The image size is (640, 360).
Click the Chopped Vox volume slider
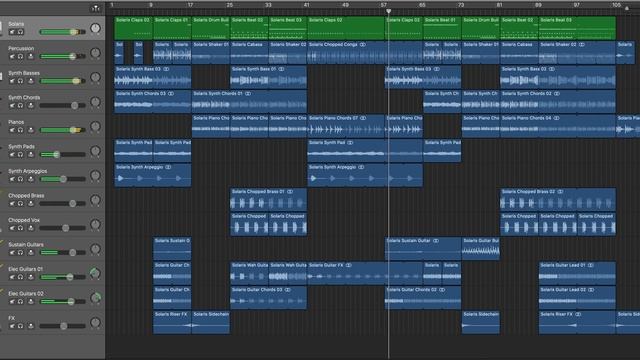point(62,228)
